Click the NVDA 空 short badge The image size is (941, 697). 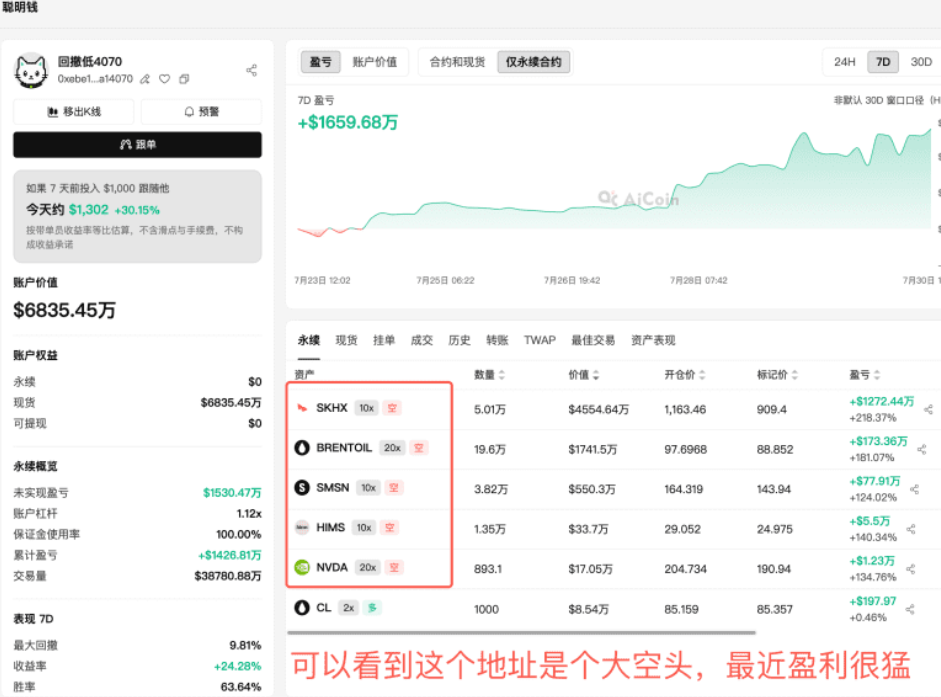tap(394, 567)
